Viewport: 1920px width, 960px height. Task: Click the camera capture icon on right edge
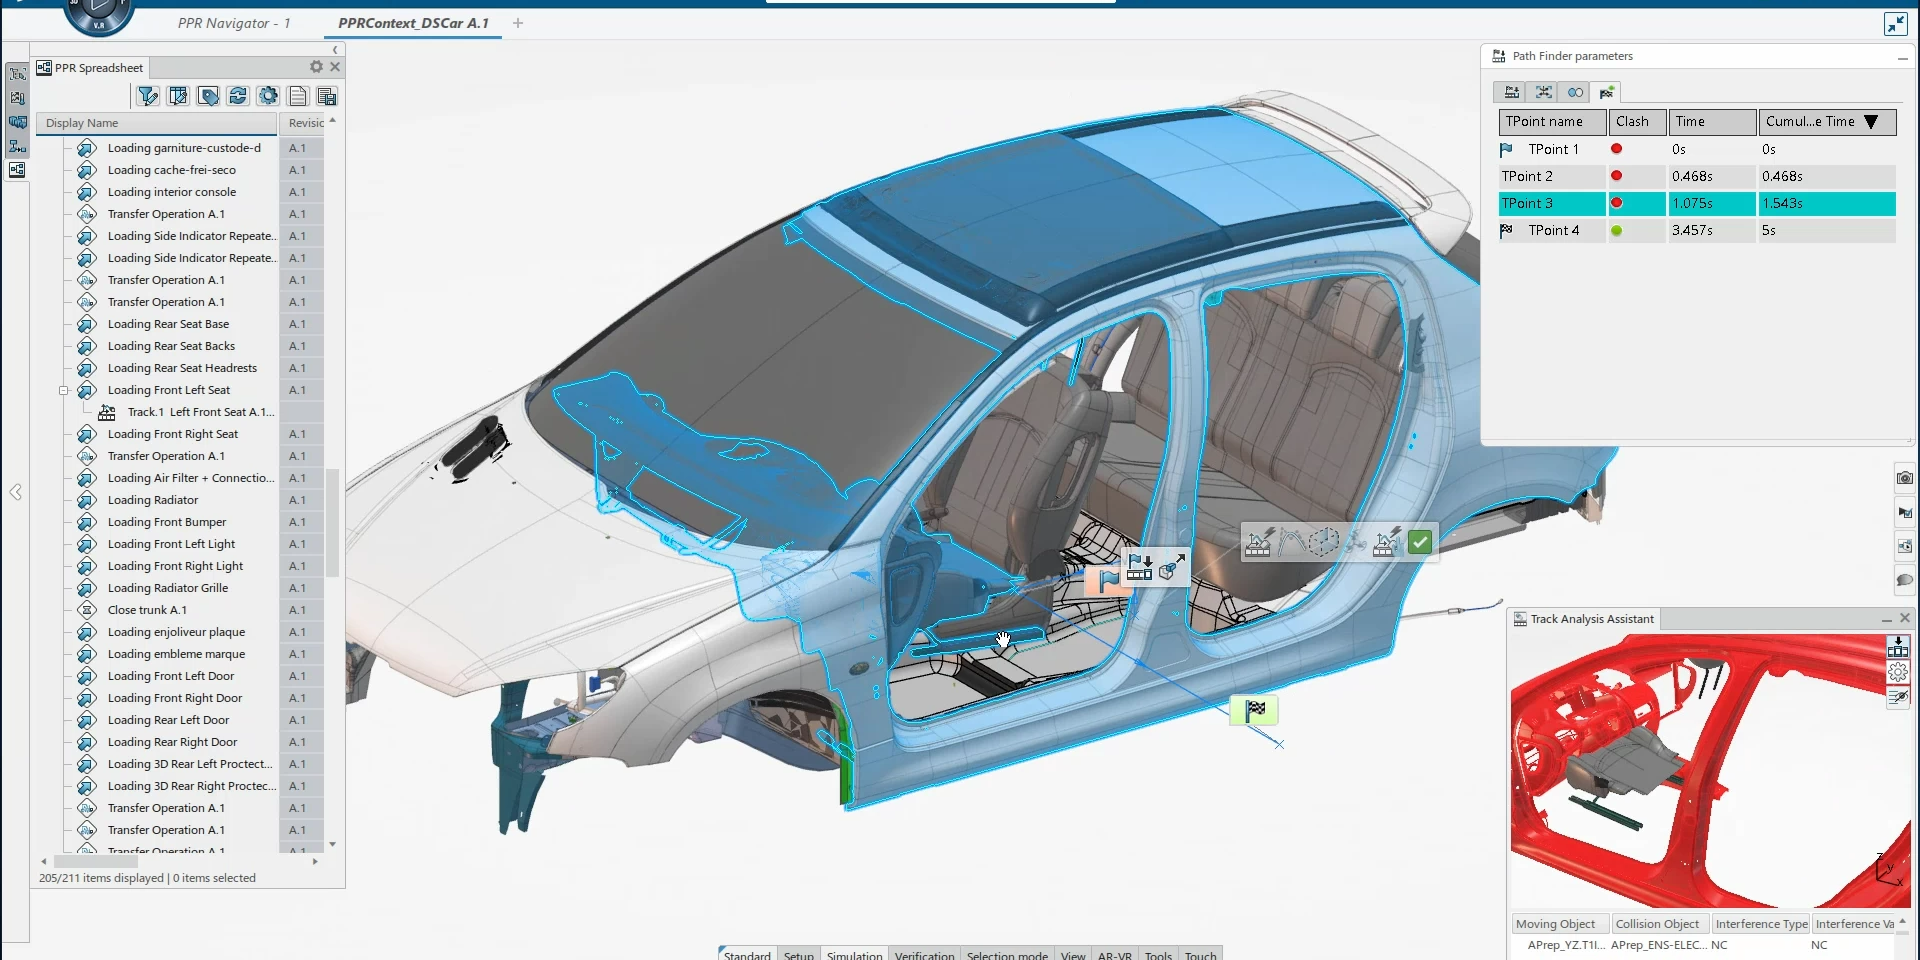tap(1904, 478)
